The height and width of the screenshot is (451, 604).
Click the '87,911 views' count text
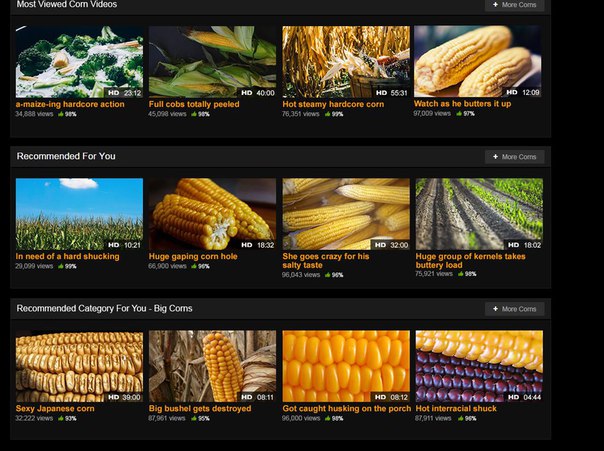coord(433,418)
